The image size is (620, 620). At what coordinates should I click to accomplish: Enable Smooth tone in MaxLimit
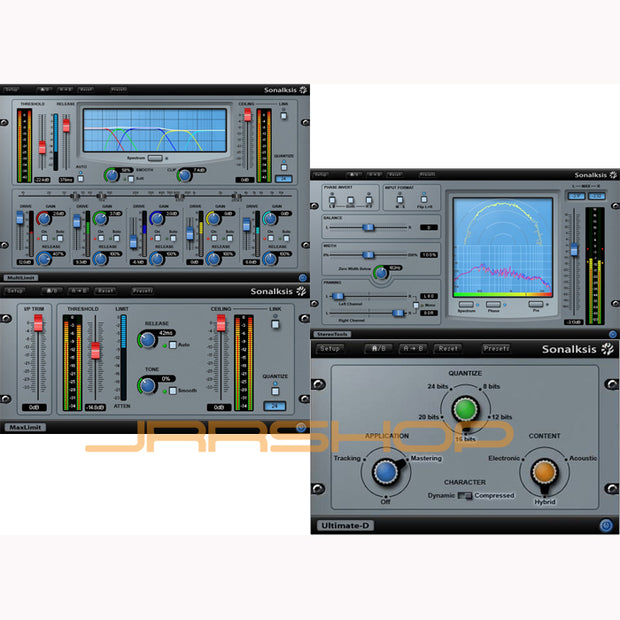(x=173, y=391)
